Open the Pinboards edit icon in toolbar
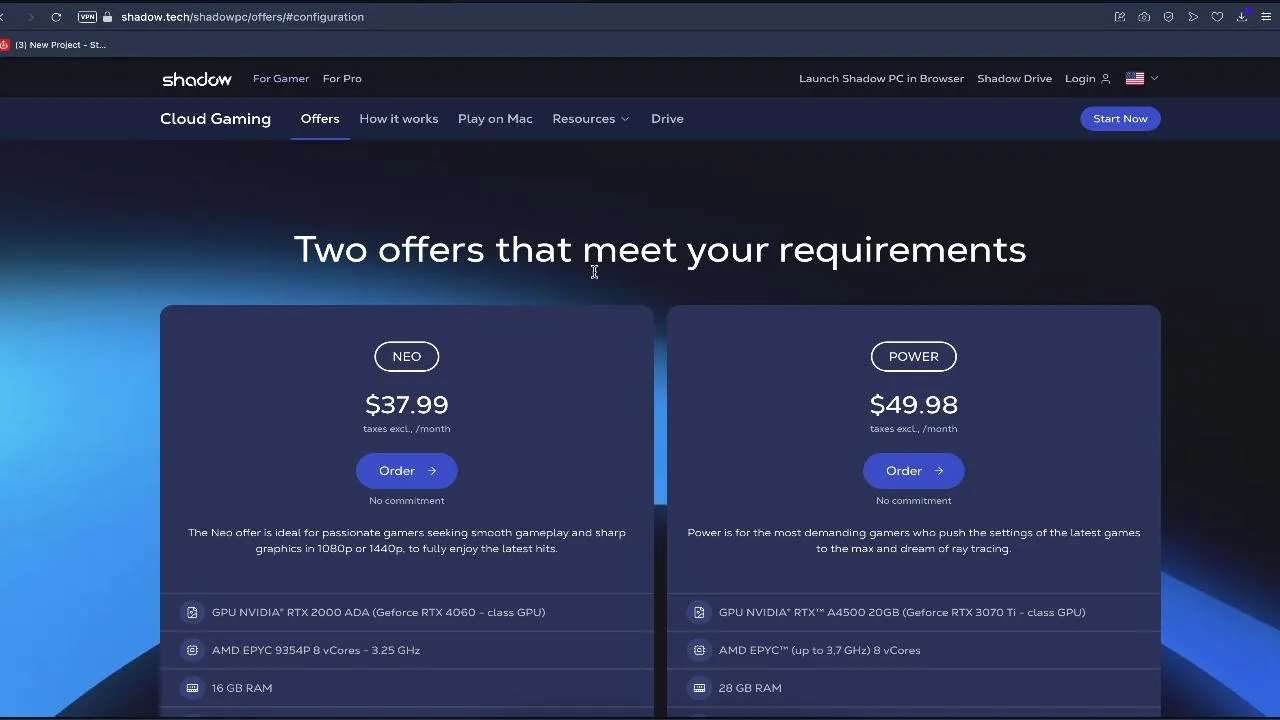 click(x=1120, y=17)
